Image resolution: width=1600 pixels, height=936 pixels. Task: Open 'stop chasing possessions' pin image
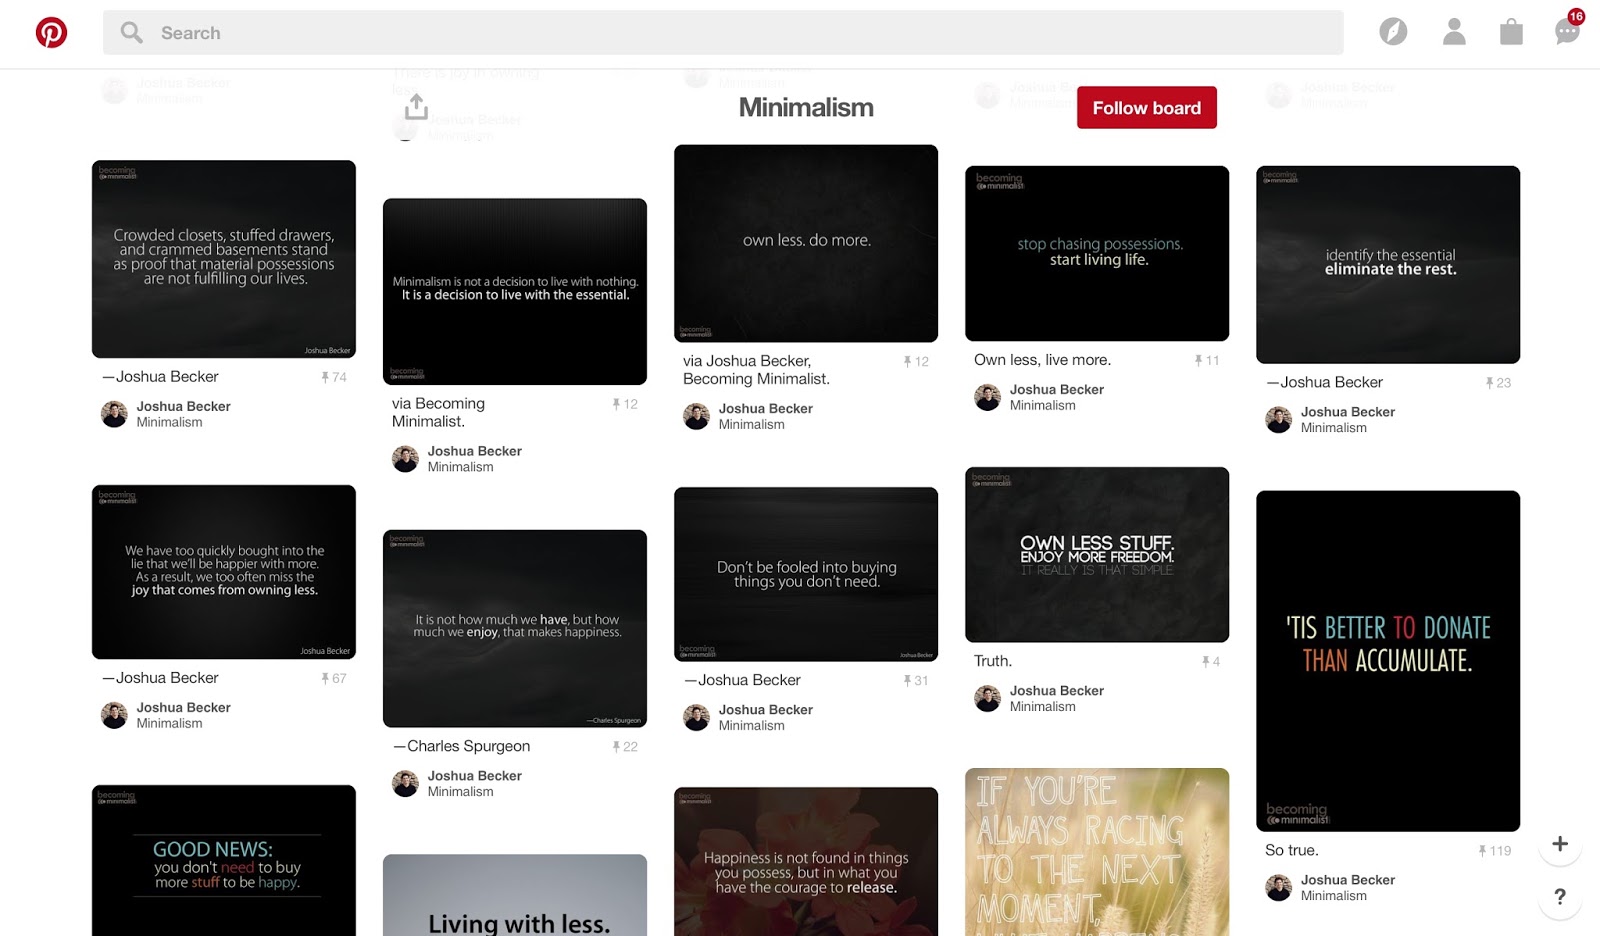1097,253
